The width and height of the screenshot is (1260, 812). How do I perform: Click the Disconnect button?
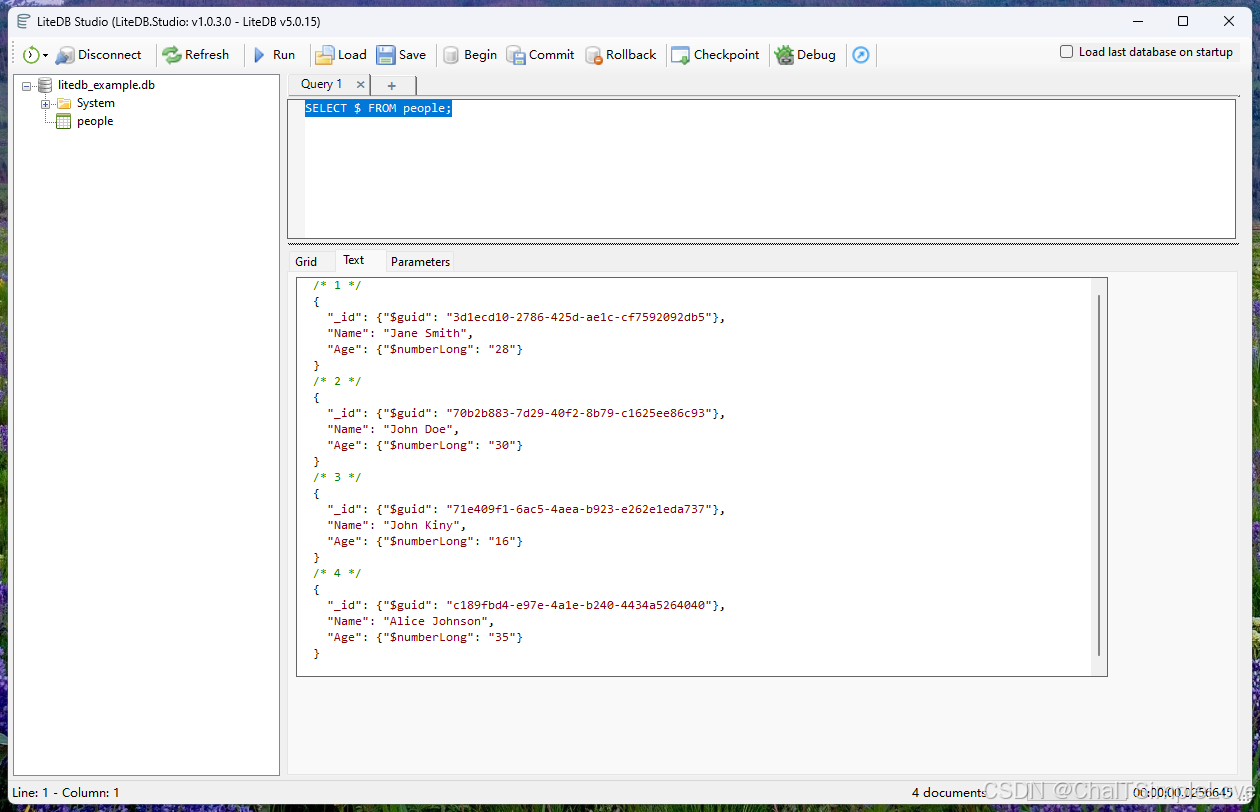click(99, 55)
